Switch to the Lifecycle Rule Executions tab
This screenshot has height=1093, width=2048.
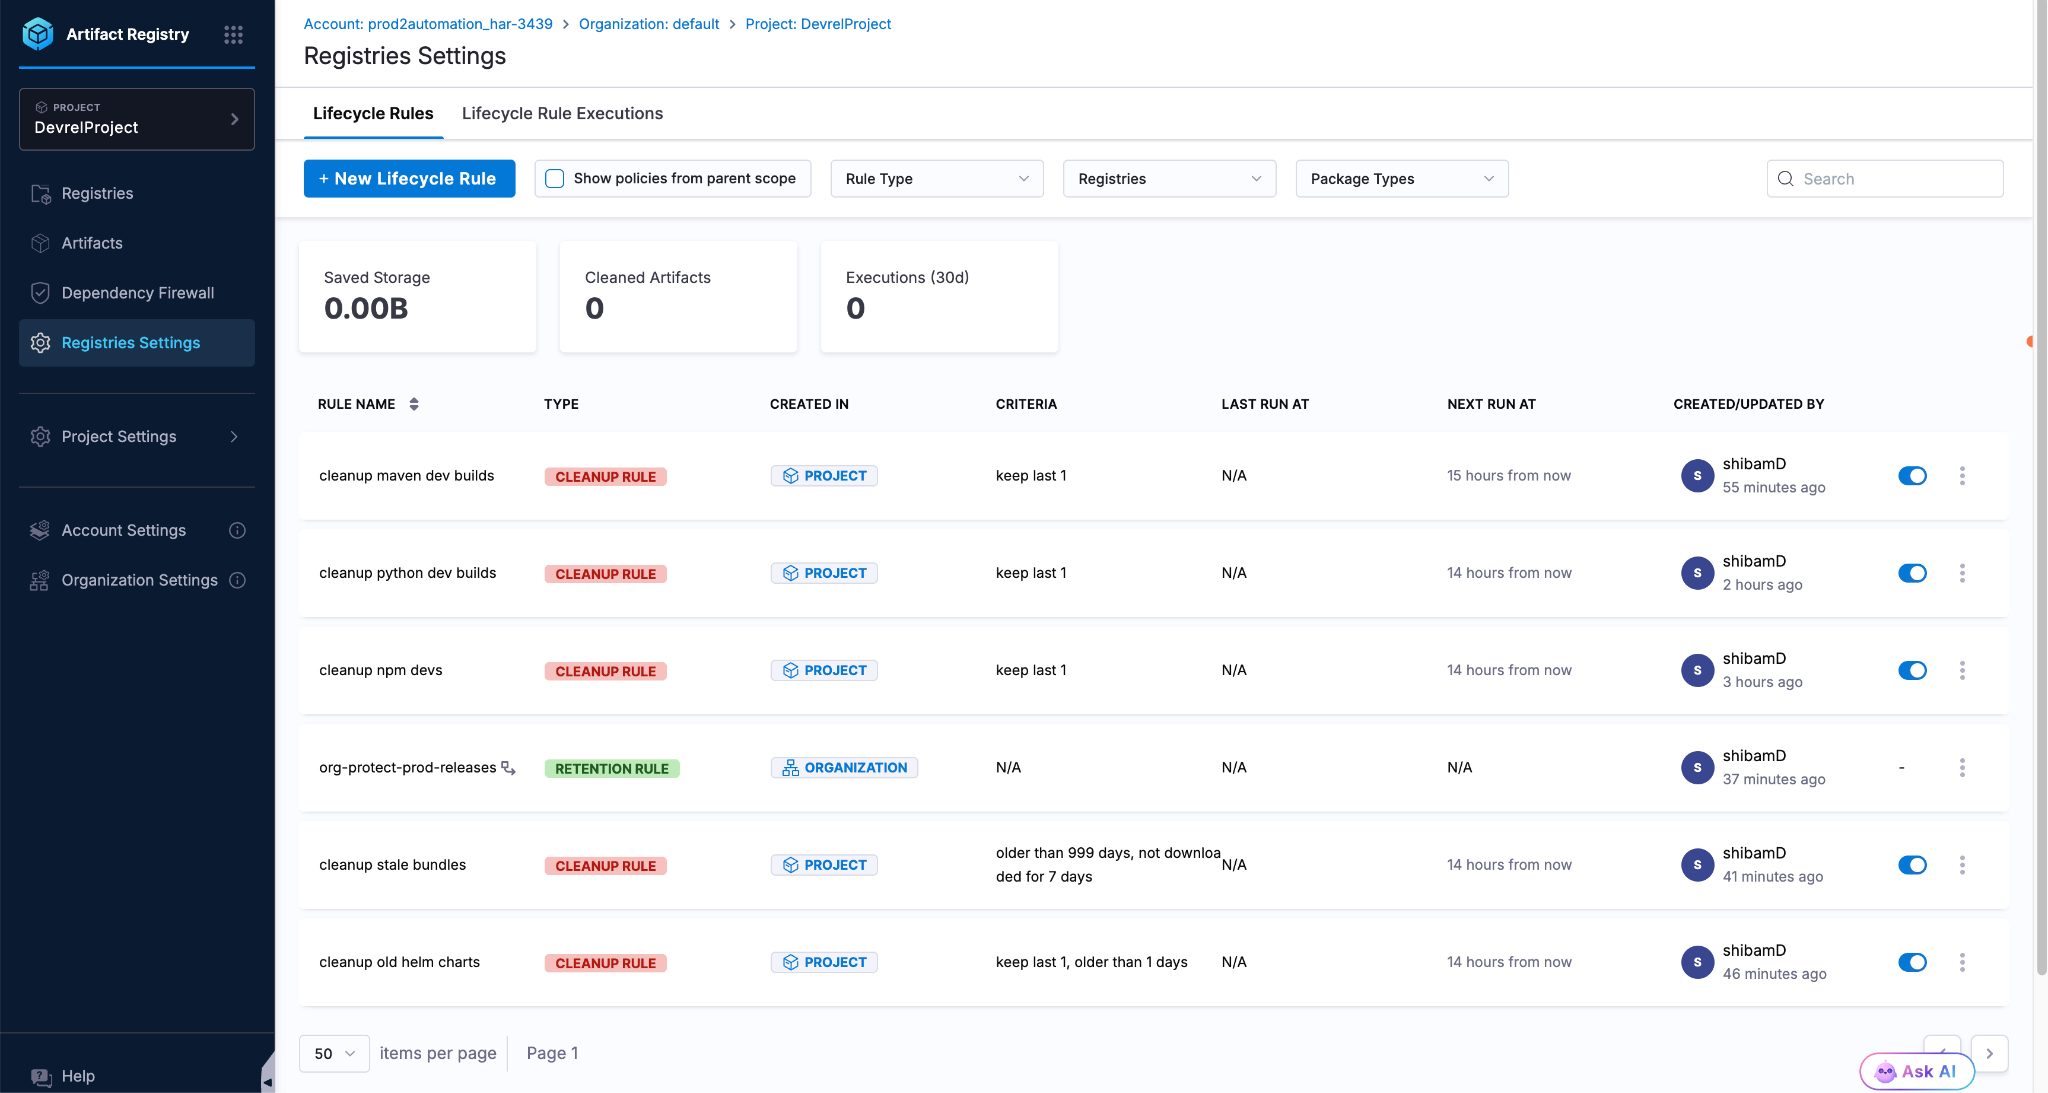562,113
